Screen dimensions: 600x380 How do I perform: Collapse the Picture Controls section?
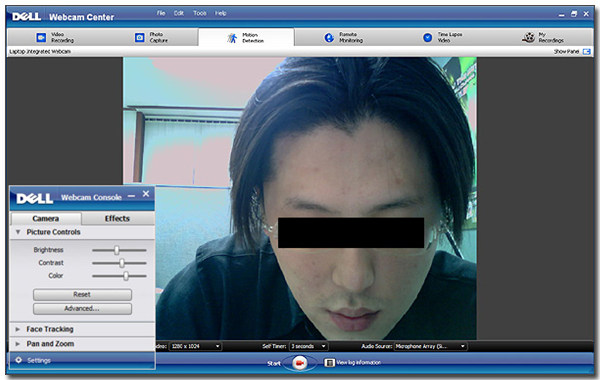tap(18, 232)
